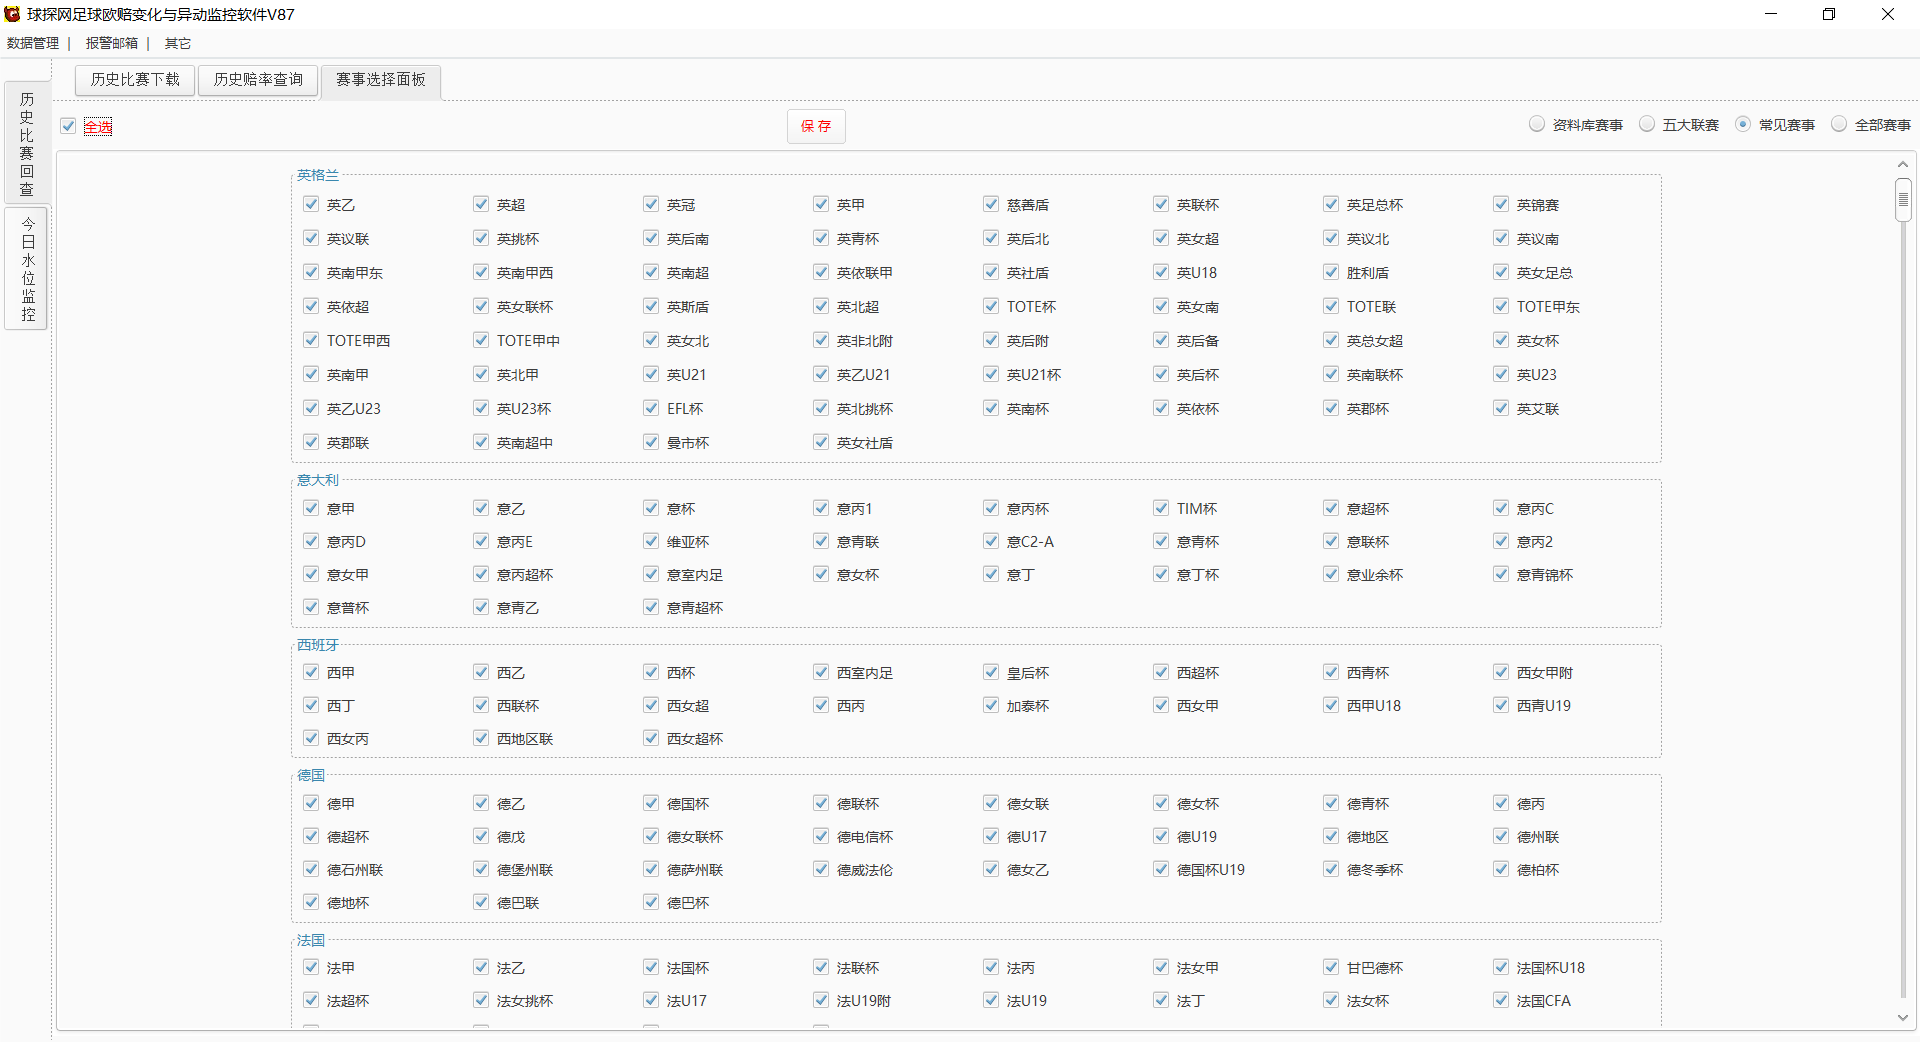This screenshot has width=1920, height=1042.
Task: Toggle the 德甲 checkbox
Action: coord(311,803)
